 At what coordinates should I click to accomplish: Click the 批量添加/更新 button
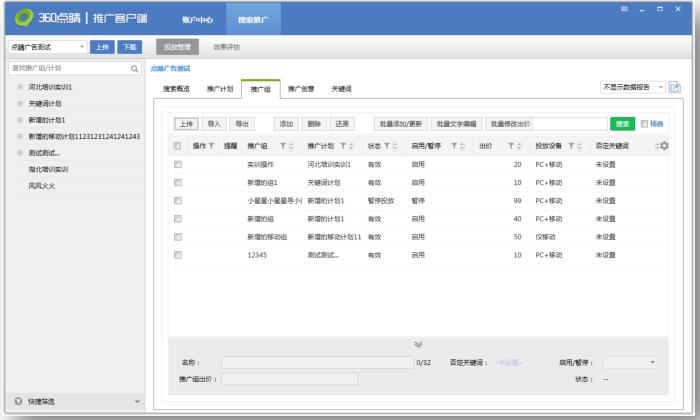400,124
